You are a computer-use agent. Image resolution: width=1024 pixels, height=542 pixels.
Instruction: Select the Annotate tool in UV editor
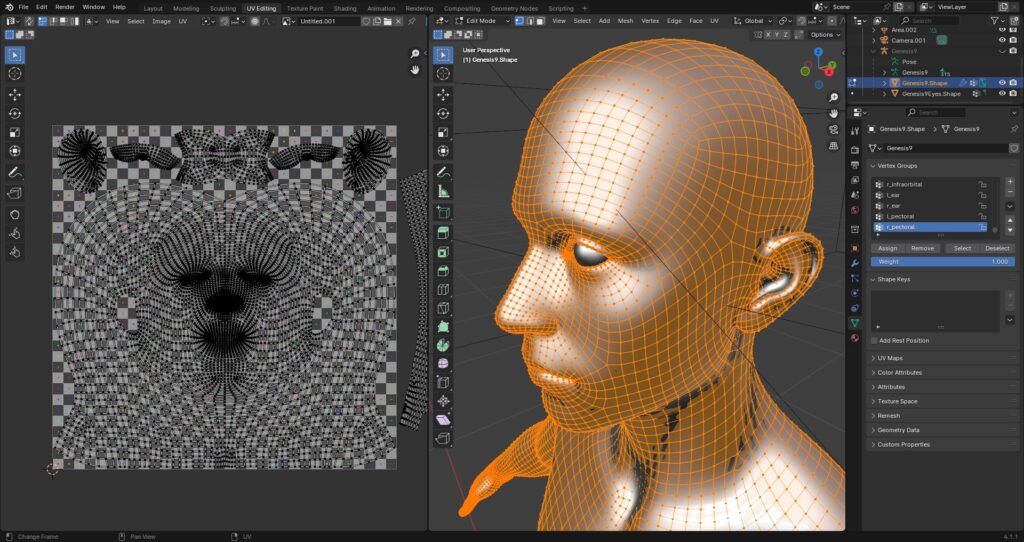pyautogui.click(x=15, y=172)
